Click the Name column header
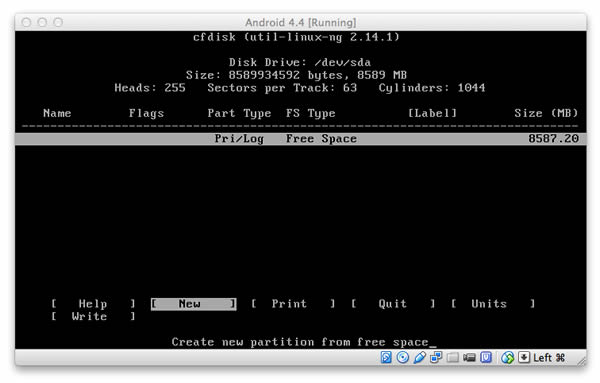600x383 pixels. point(57,113)
